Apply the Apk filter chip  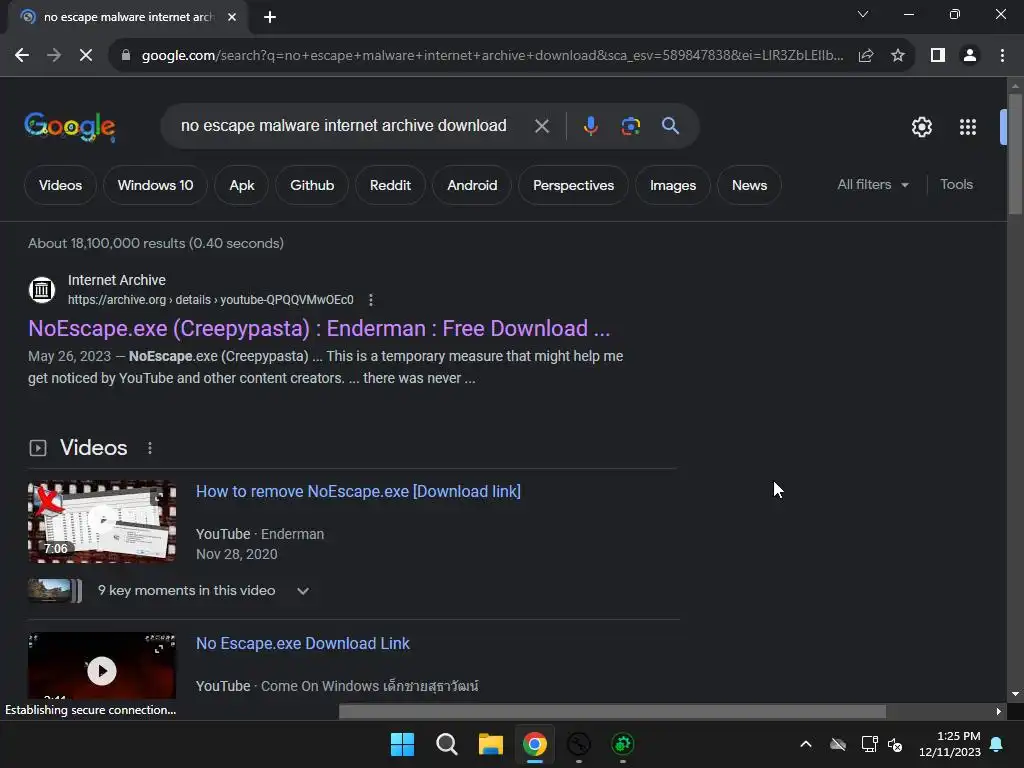pyautogui.click(x=242, y=185)
